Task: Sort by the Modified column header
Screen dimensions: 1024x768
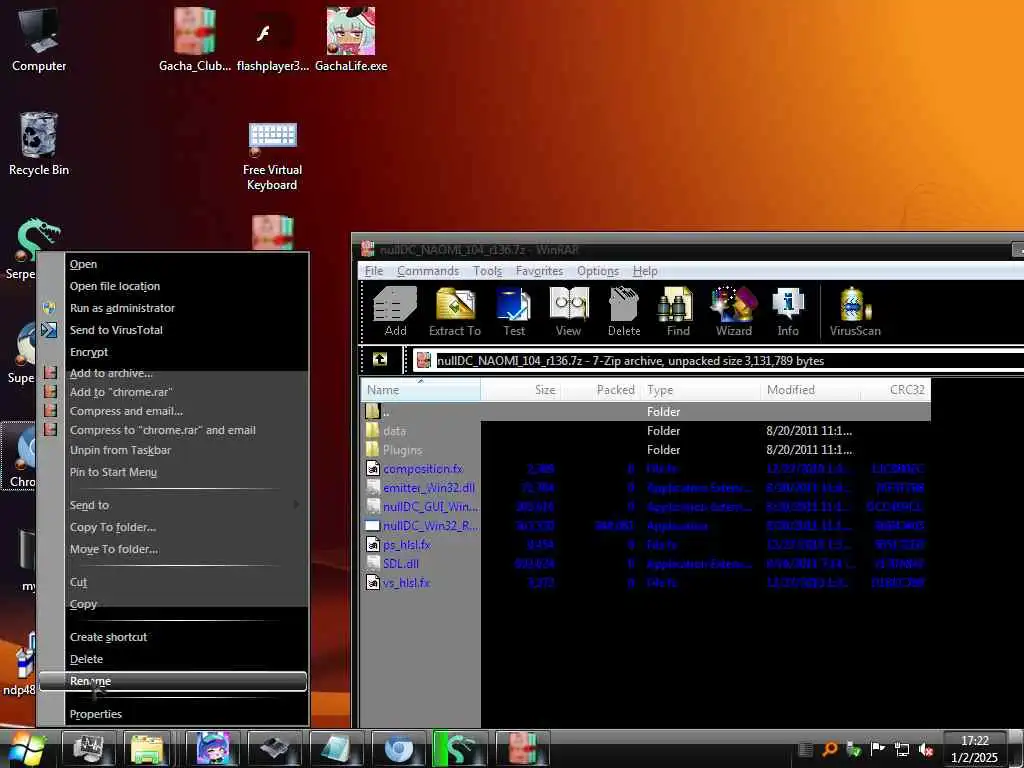Action: (811, 390)
